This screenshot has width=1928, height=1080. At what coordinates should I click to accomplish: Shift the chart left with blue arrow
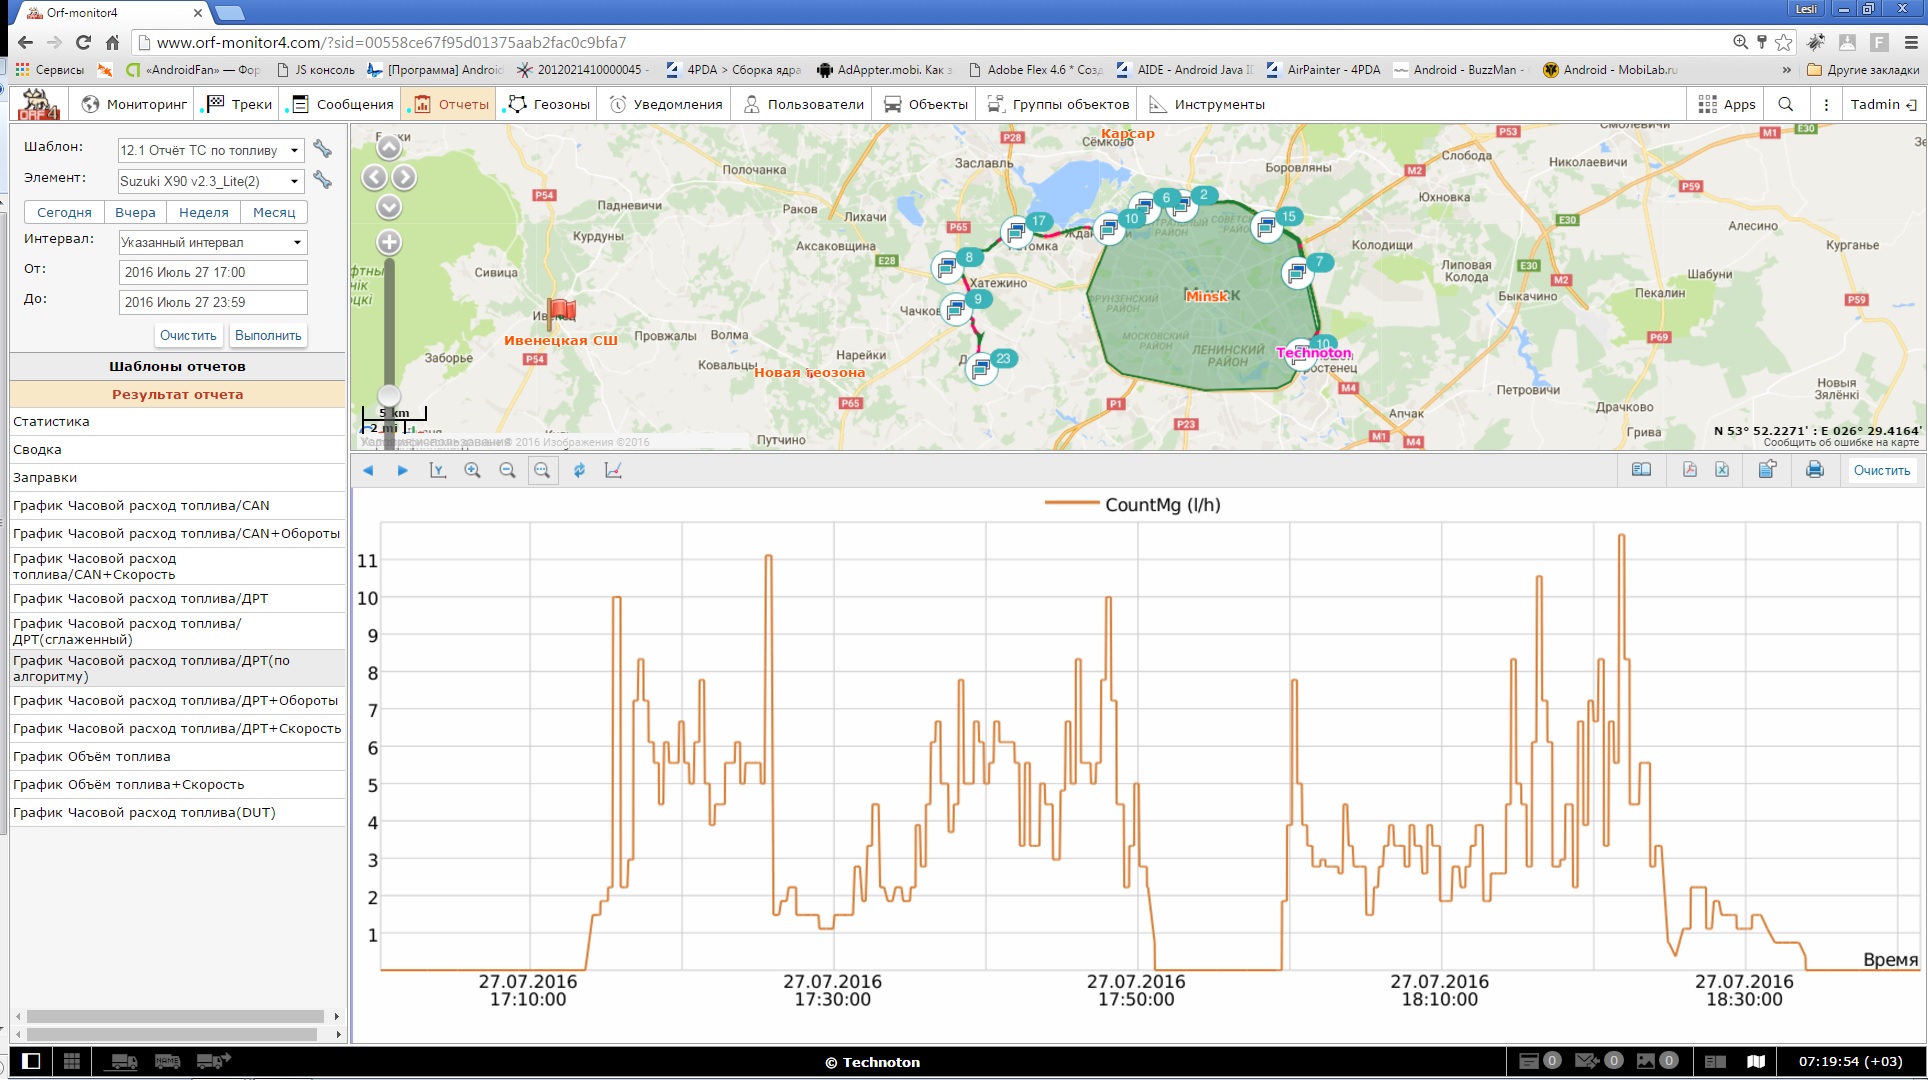(368, 470)
